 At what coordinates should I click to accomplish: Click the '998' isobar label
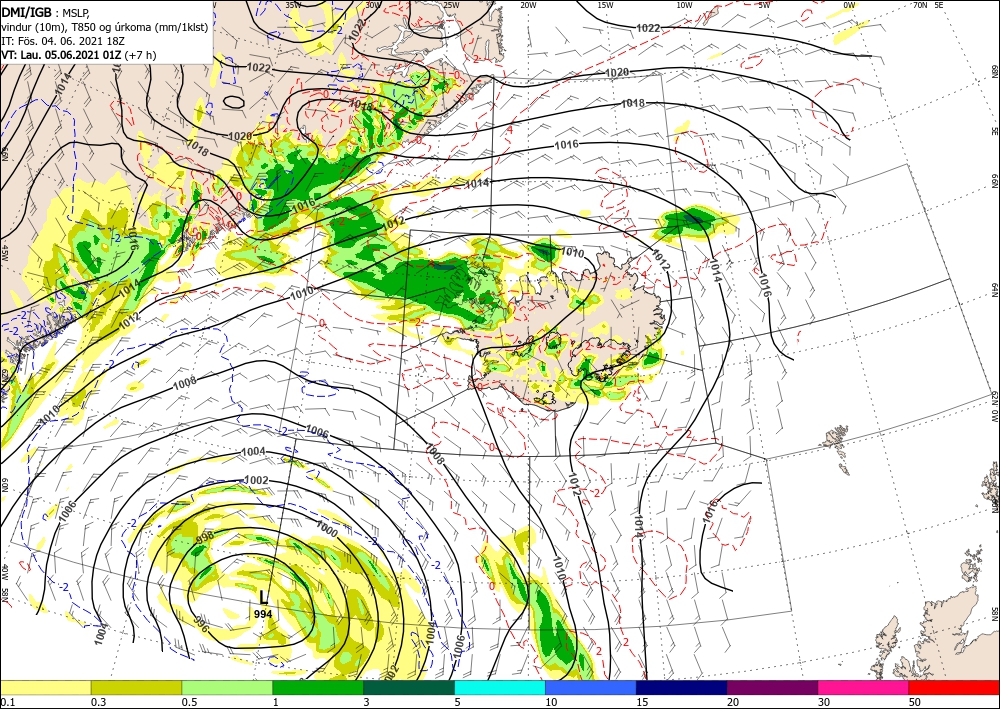pos(205,537)
